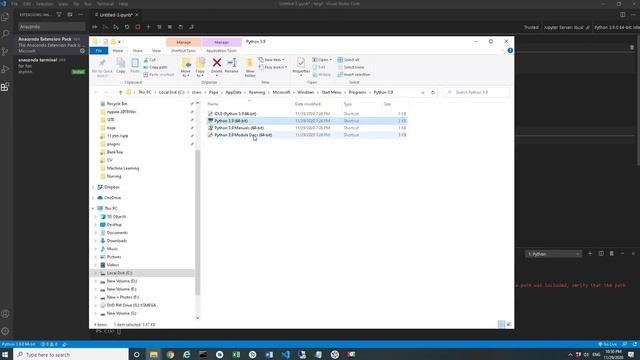Screen dimensions: 640x360
Task: Click split editor icon in VS Code
Action: click(622, 14)
